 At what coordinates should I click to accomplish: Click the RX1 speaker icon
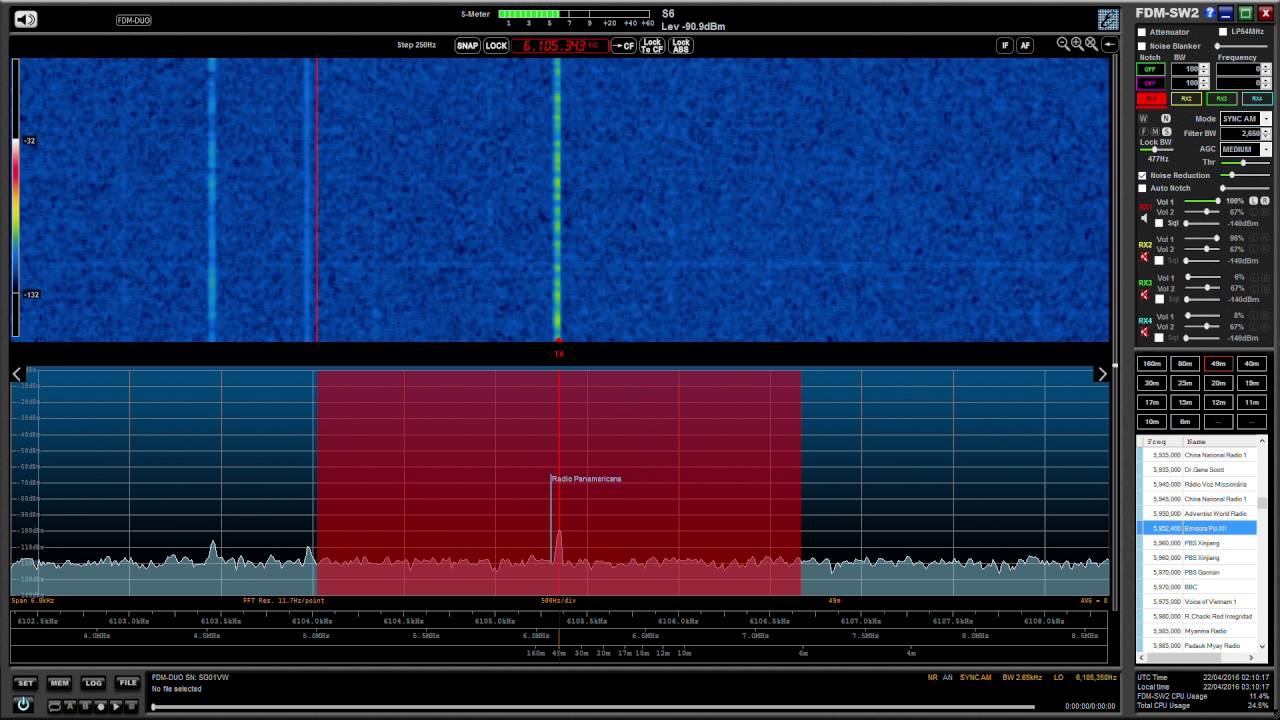click(x=1145, y=219)
